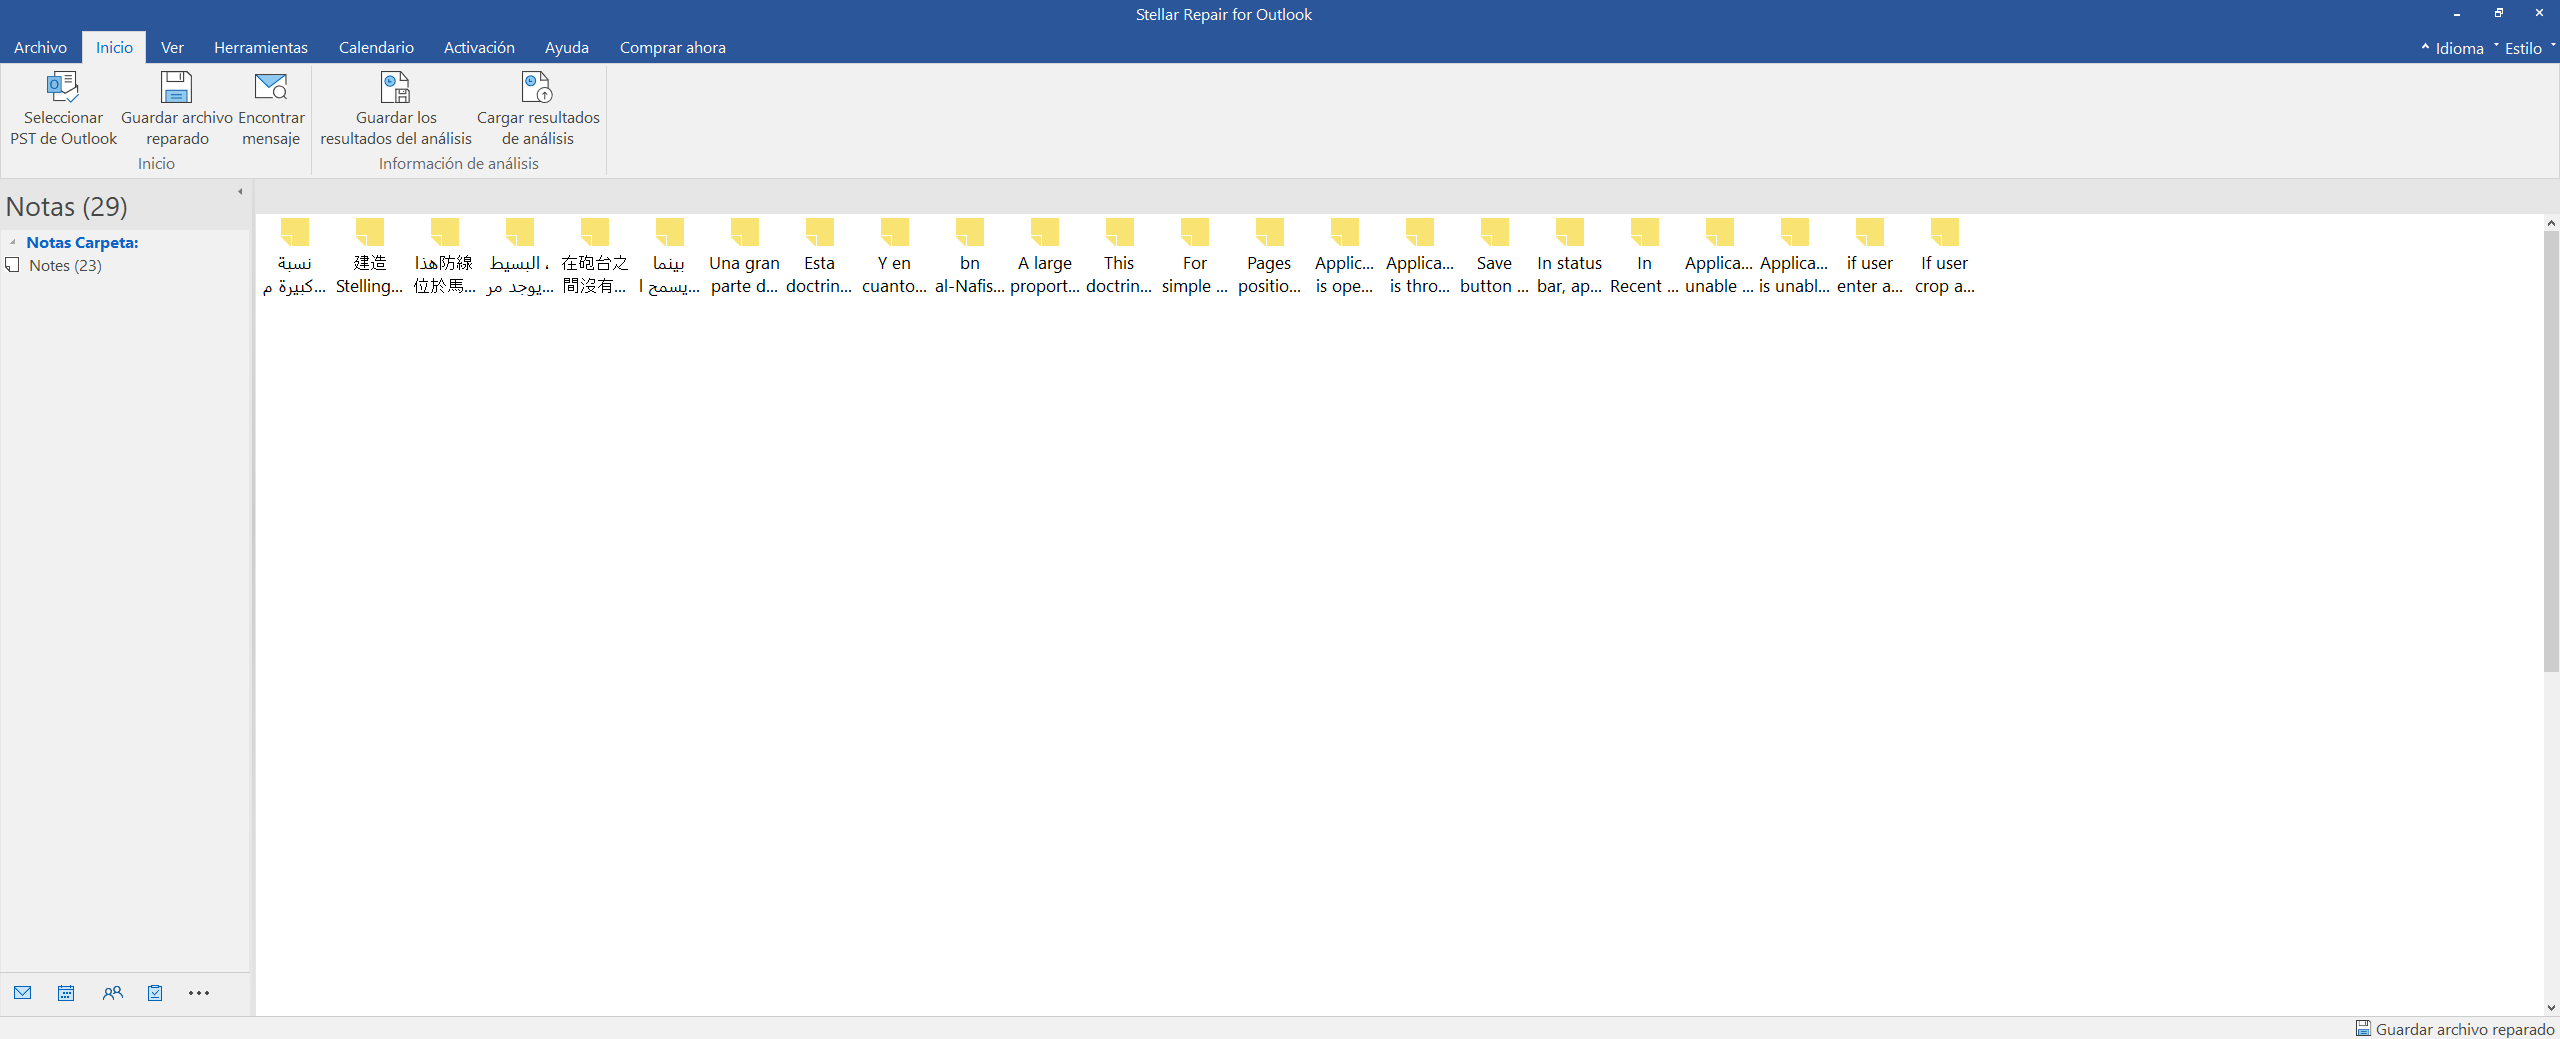2560x1039 pixels.
Task: Open the Herramientas tab
Action: pos(261,47)
